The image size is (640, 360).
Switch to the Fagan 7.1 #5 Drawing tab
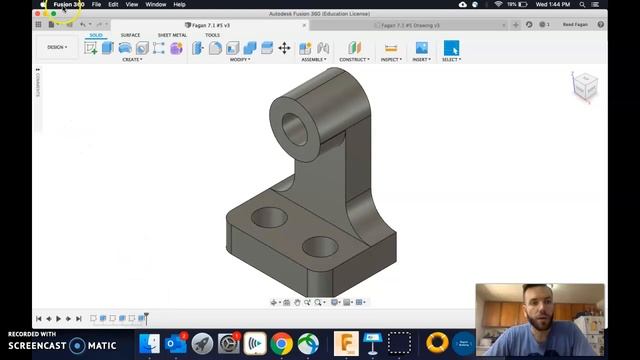(x=407, y=25)
